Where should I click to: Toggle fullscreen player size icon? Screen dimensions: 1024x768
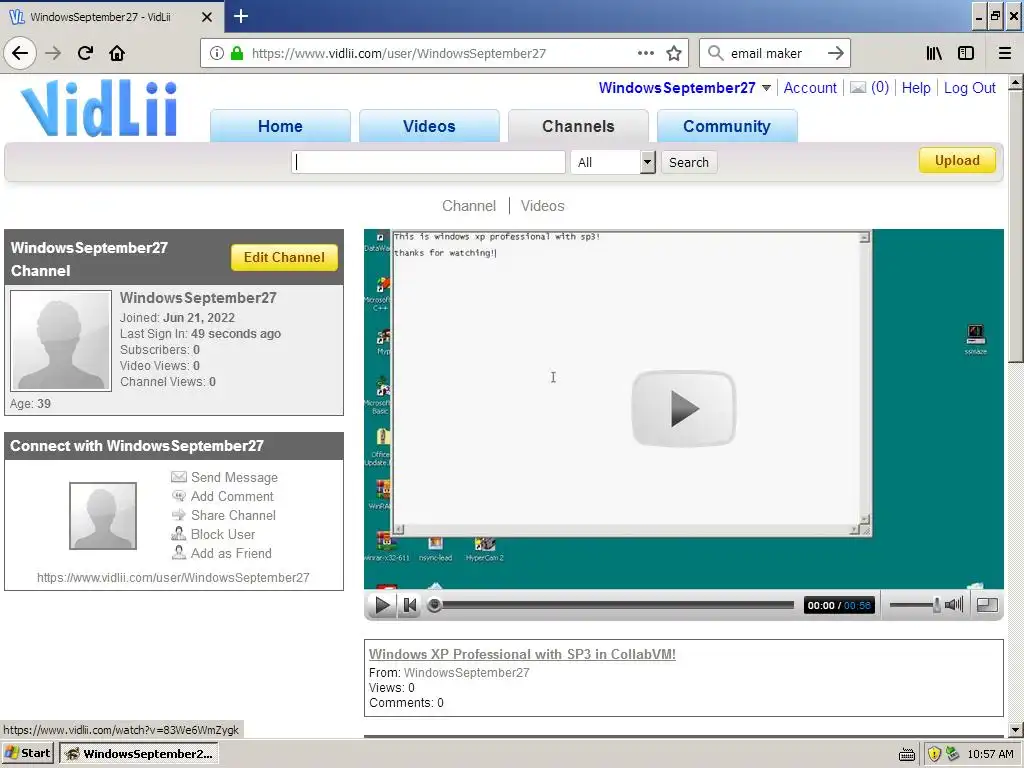click(x=987, y=605)
